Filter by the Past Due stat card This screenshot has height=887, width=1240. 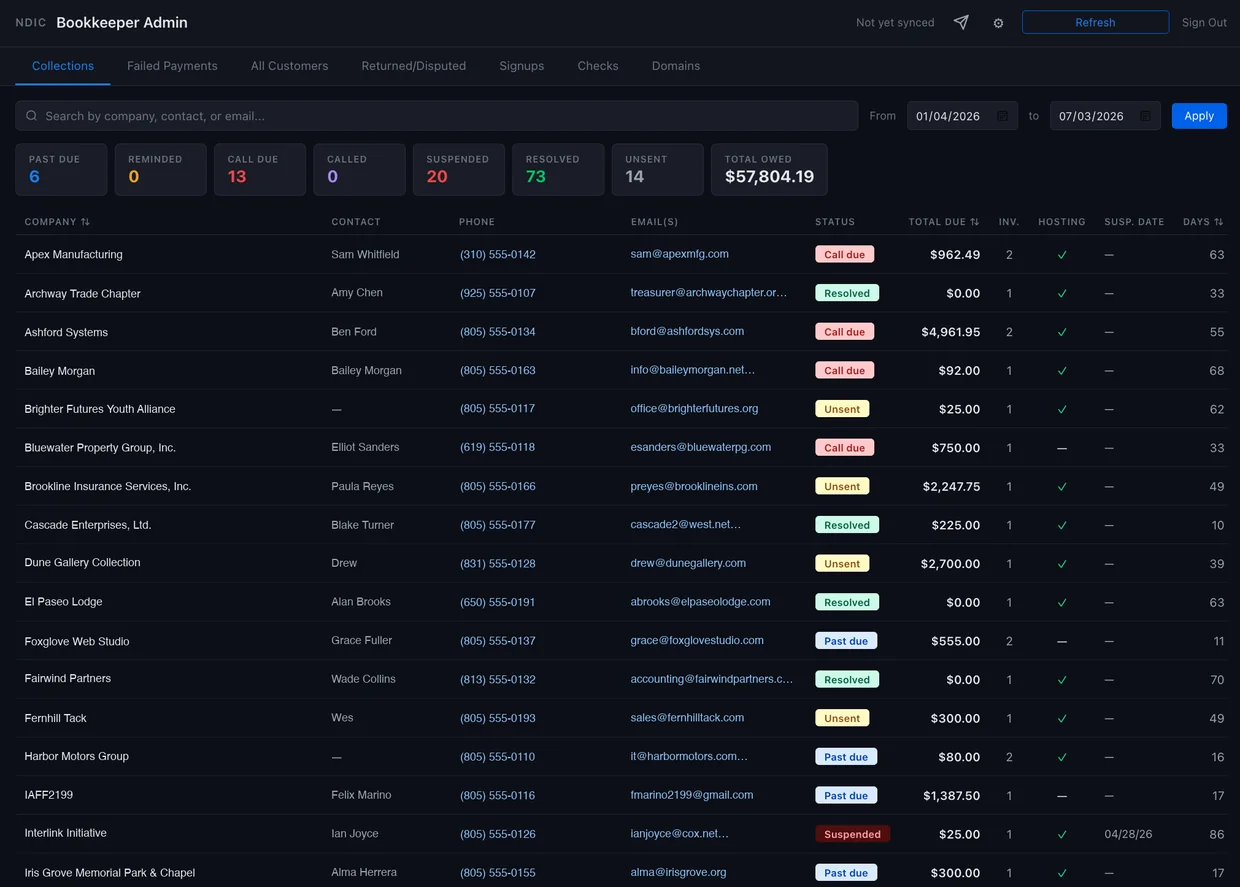(61, 170)
